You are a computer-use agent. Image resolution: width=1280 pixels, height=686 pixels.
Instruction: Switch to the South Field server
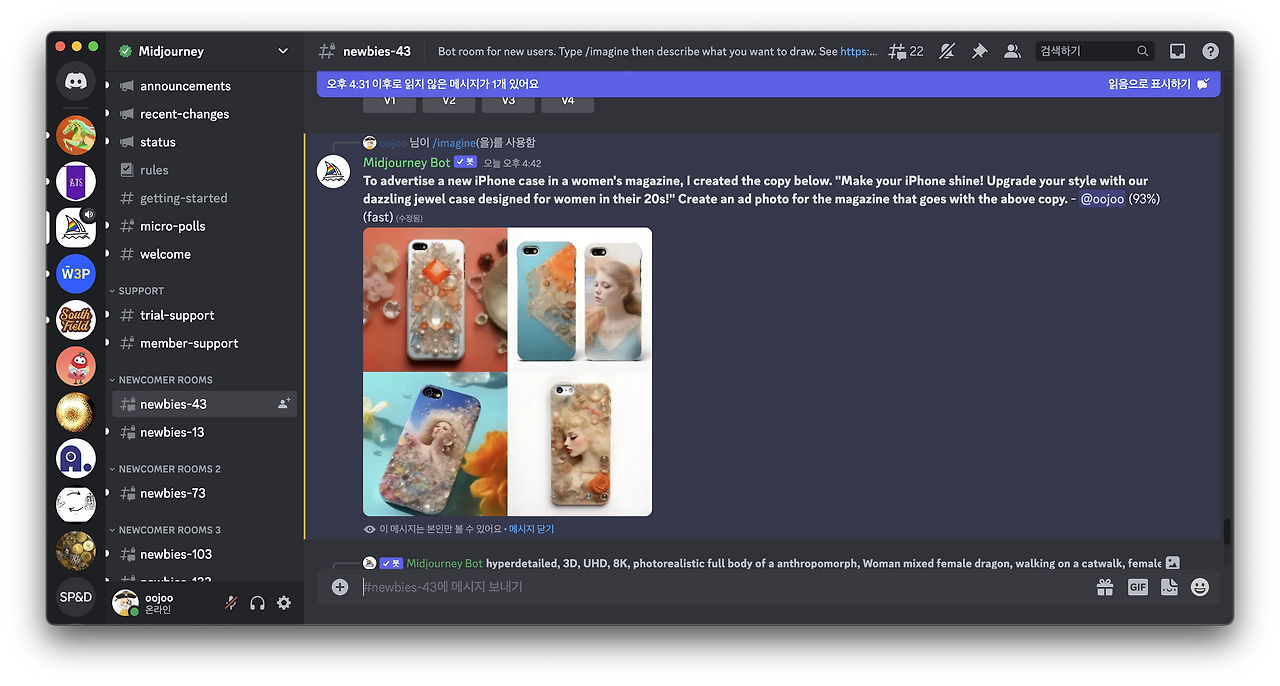click(76, 320)
